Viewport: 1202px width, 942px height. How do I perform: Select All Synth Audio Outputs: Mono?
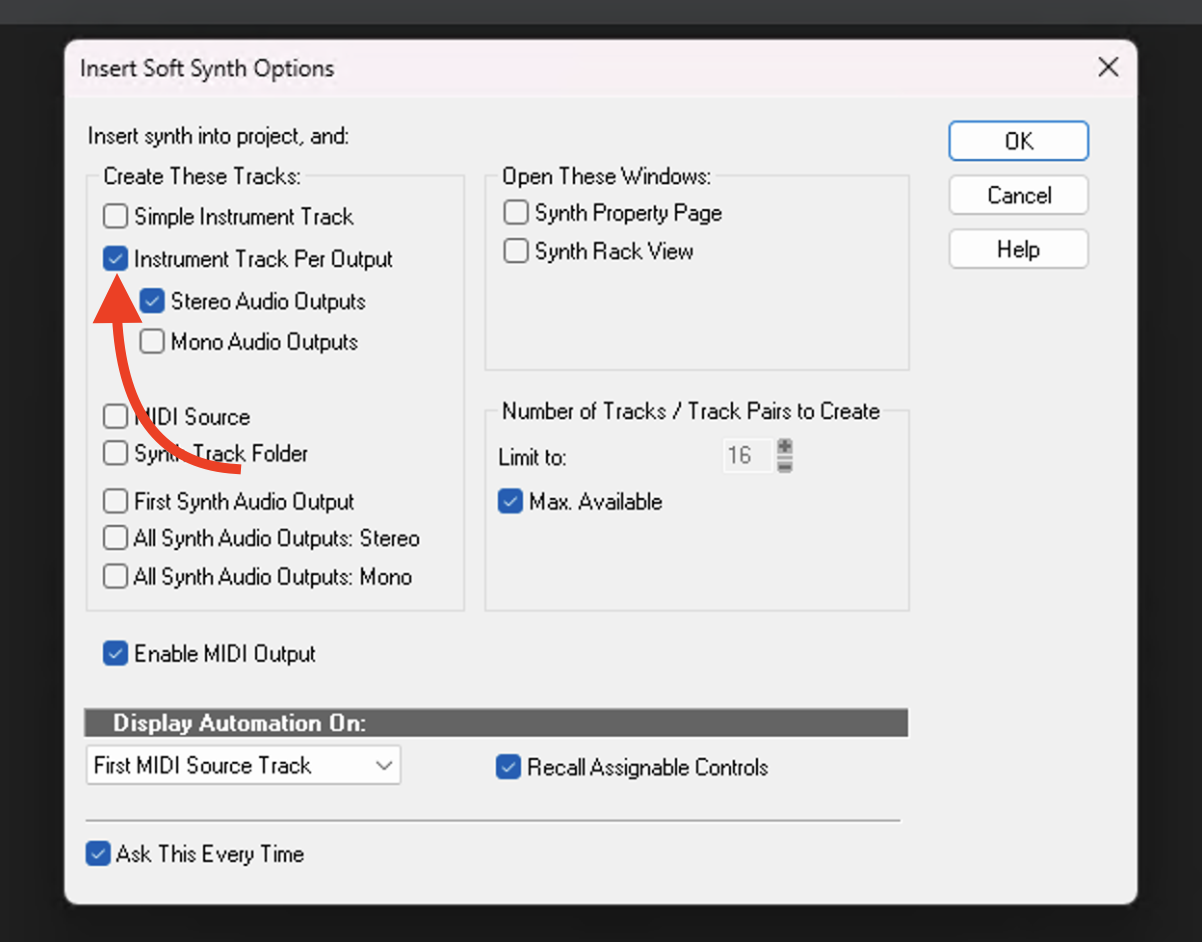click(116, 577)
